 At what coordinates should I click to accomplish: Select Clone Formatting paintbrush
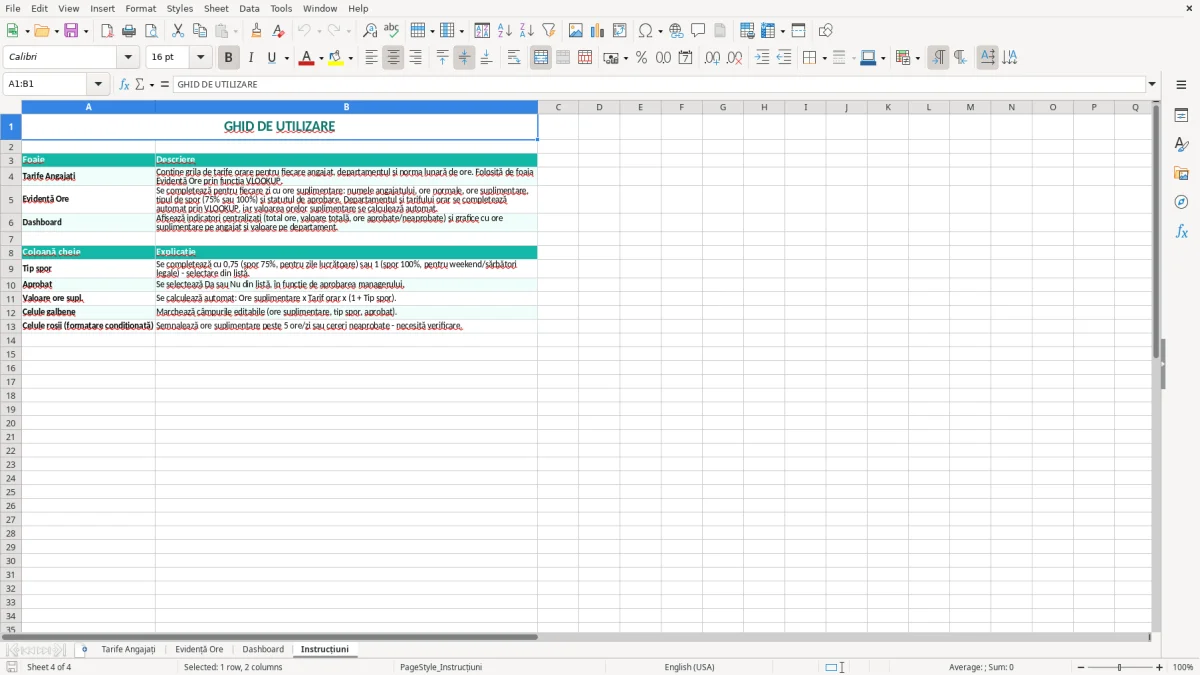pyautogui.click(x=257, y=31)
